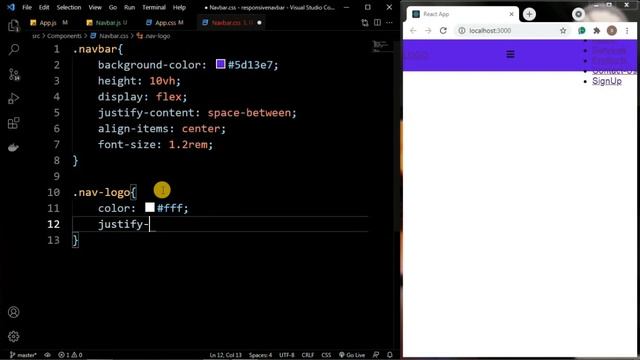Click the browser Forward arrow

click(x=428, y=31)
